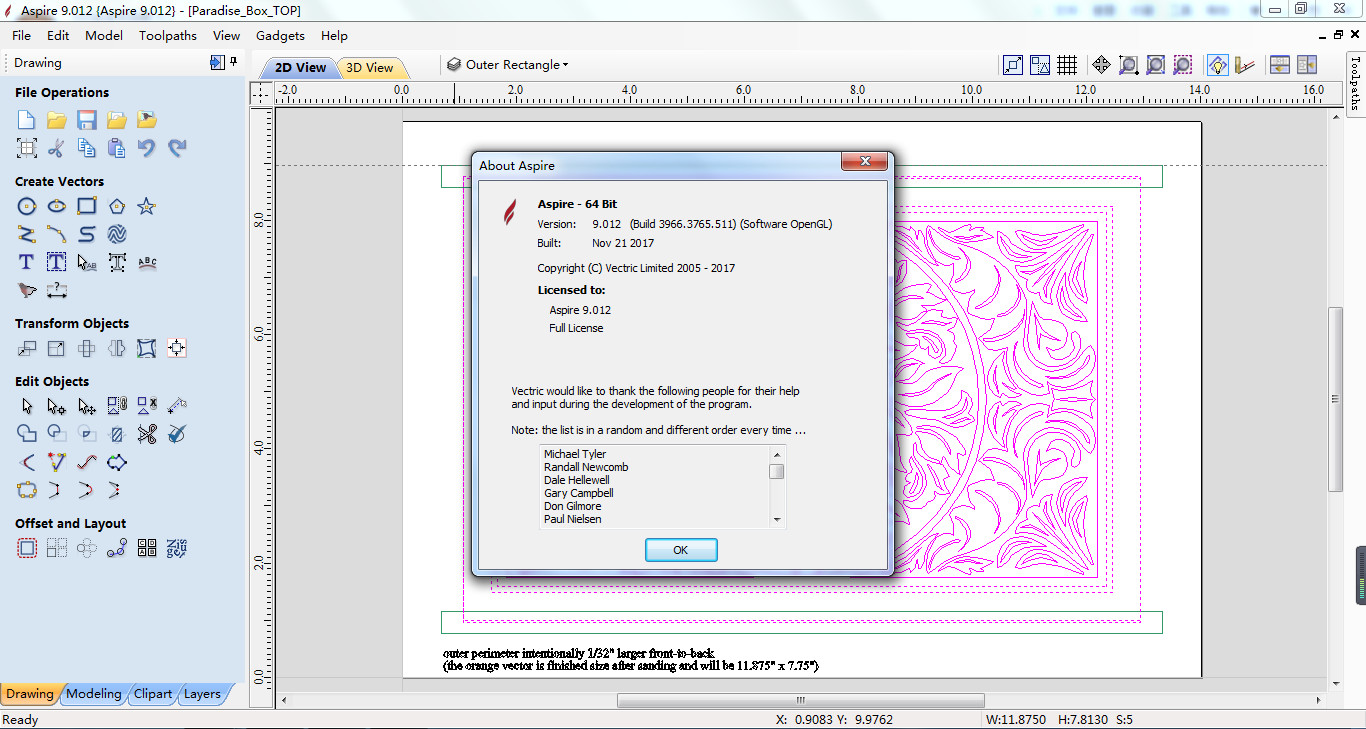Create a new file in File Operations
This screenshot has height=729, width=1366.
(x=27, y=120)
